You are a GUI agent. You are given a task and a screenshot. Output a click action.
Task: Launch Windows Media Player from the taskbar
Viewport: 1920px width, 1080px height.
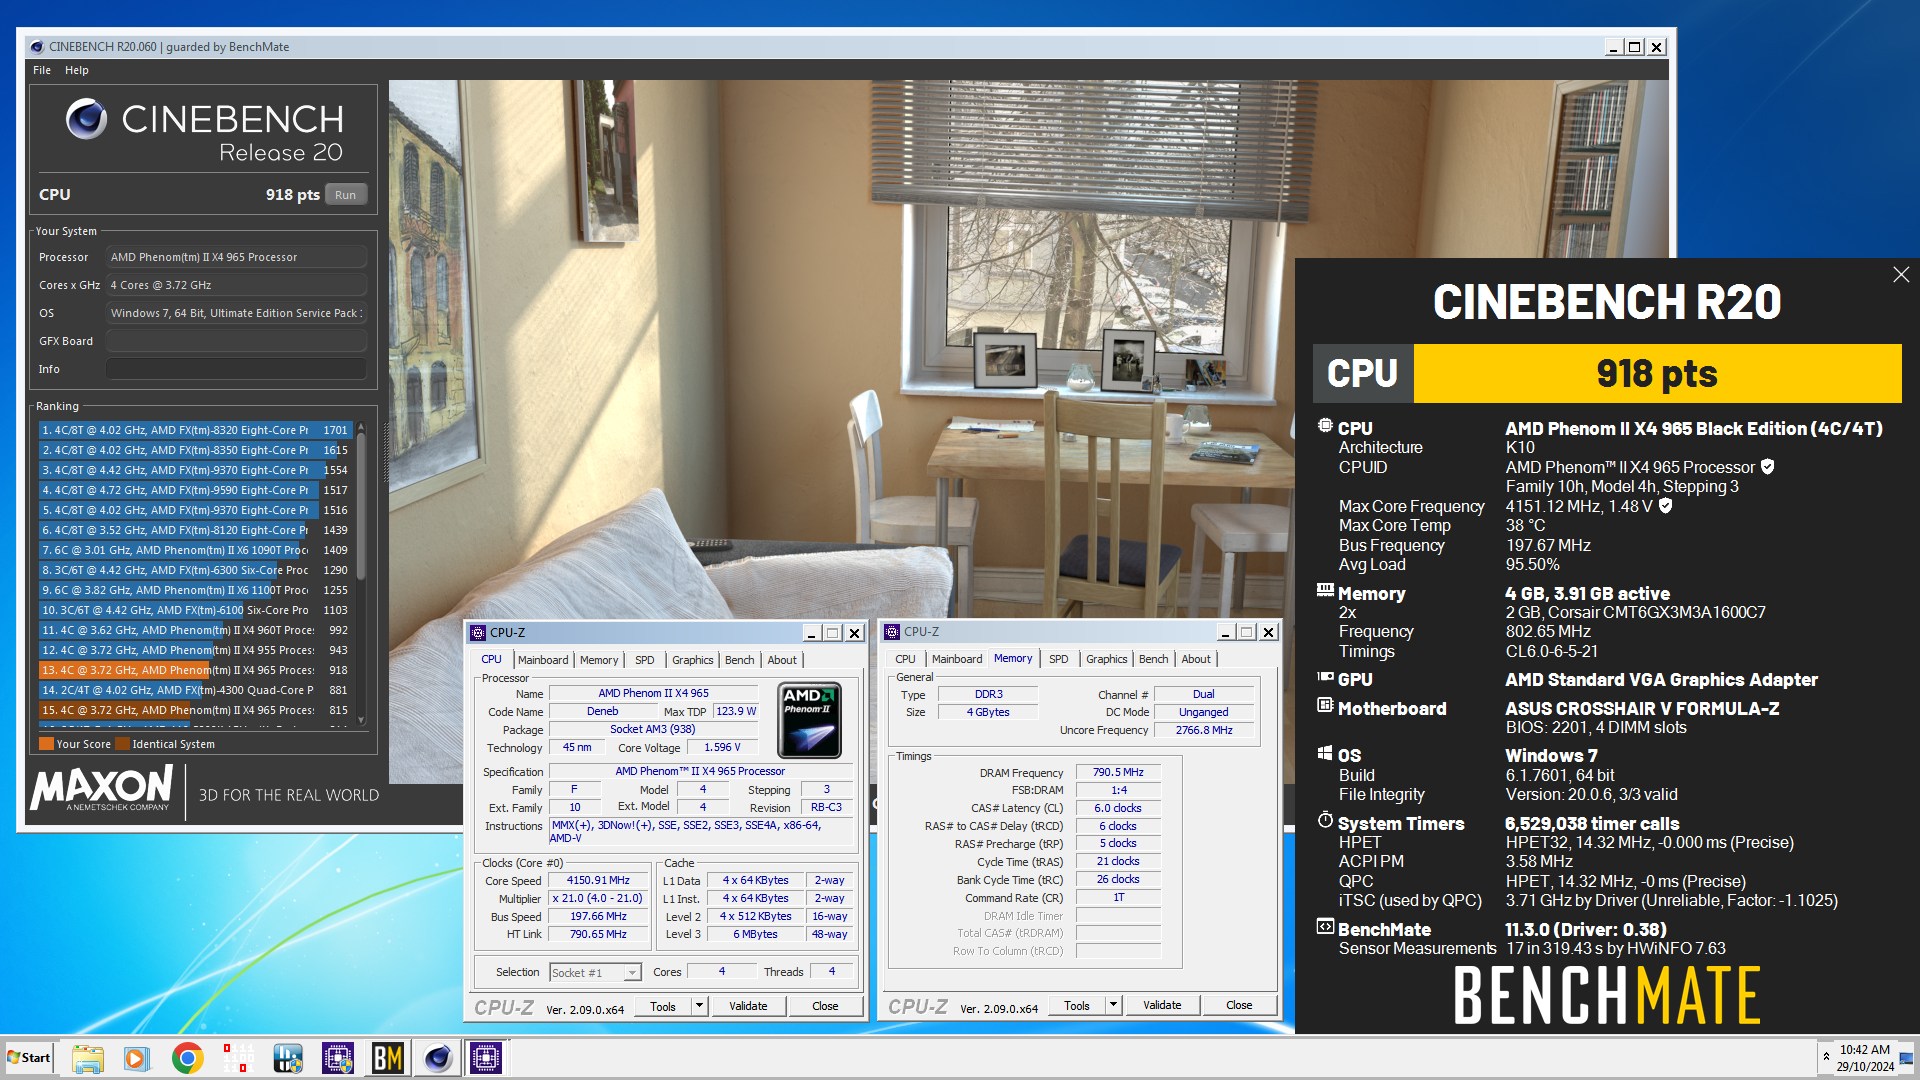pyautogui.click(x=137, y=1058)
